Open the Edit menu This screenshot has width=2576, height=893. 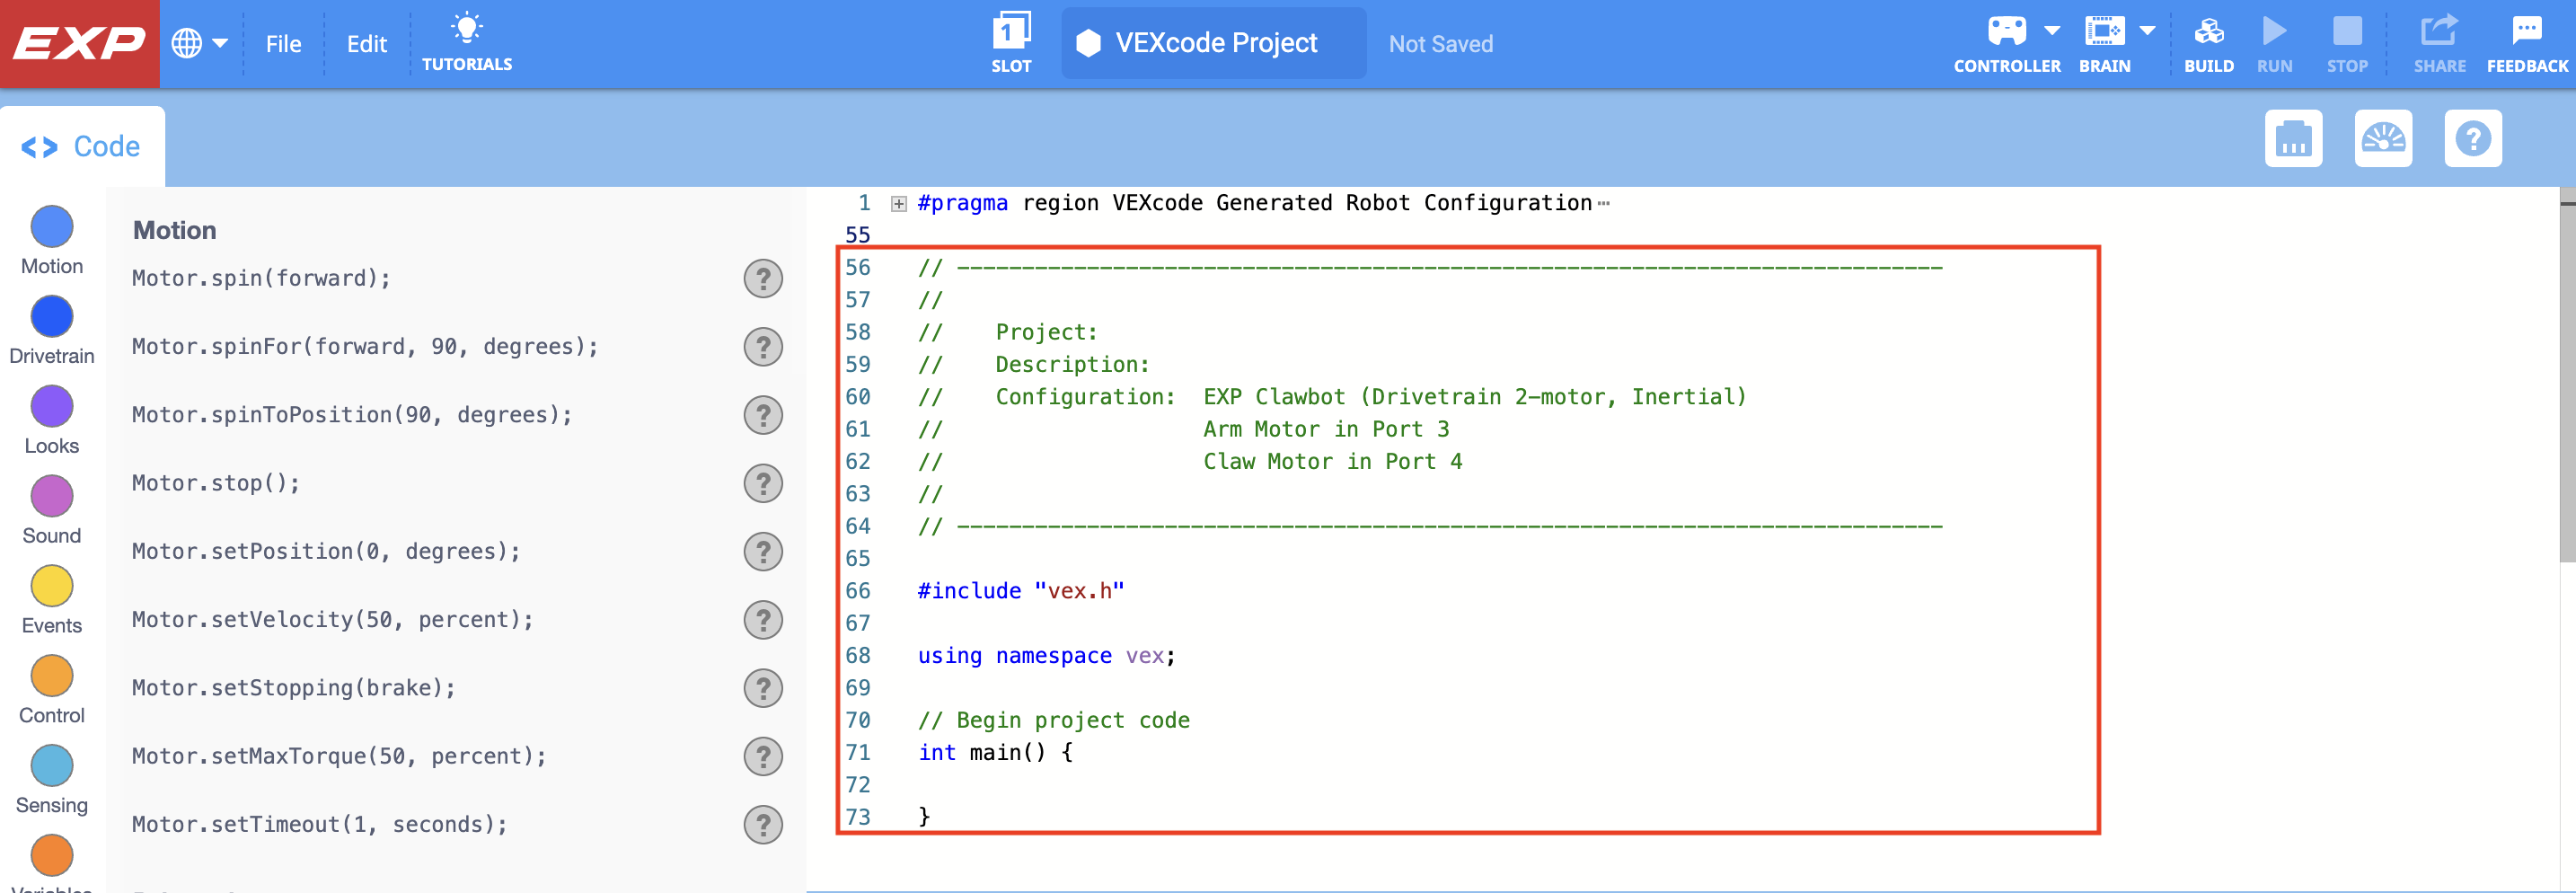click(x=366, y=43)
